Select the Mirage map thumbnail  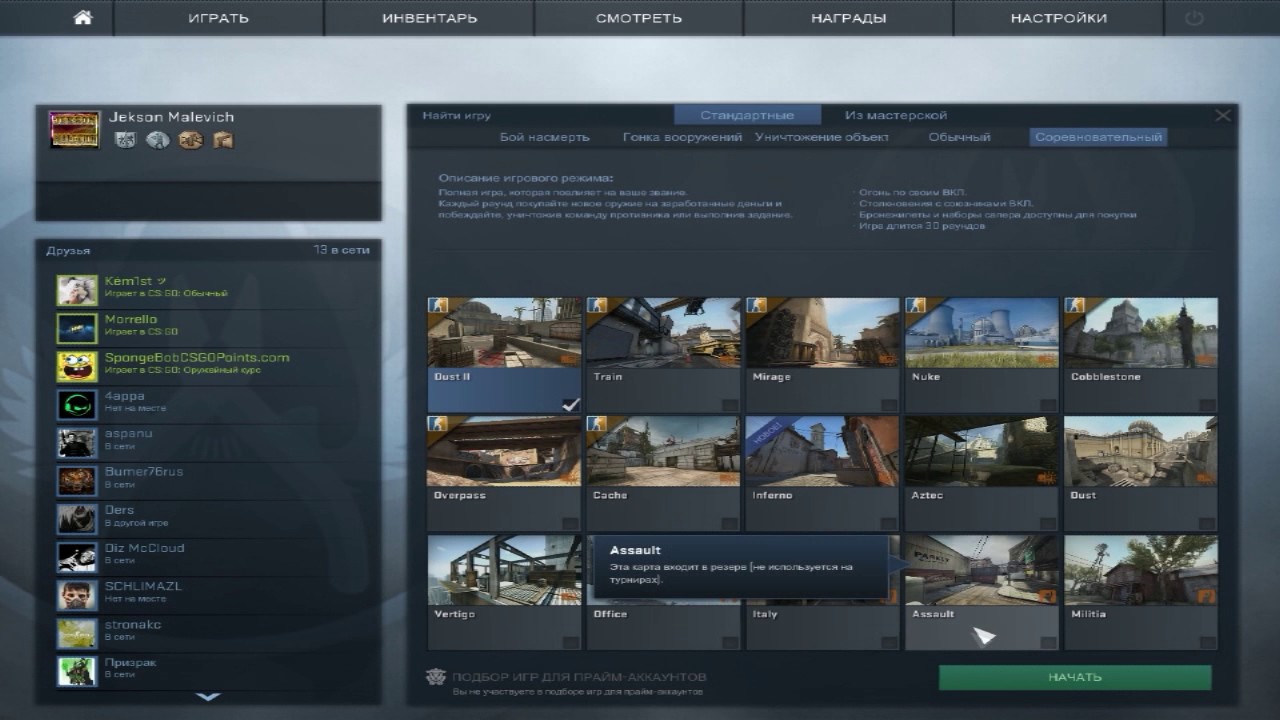coord(823,333)
